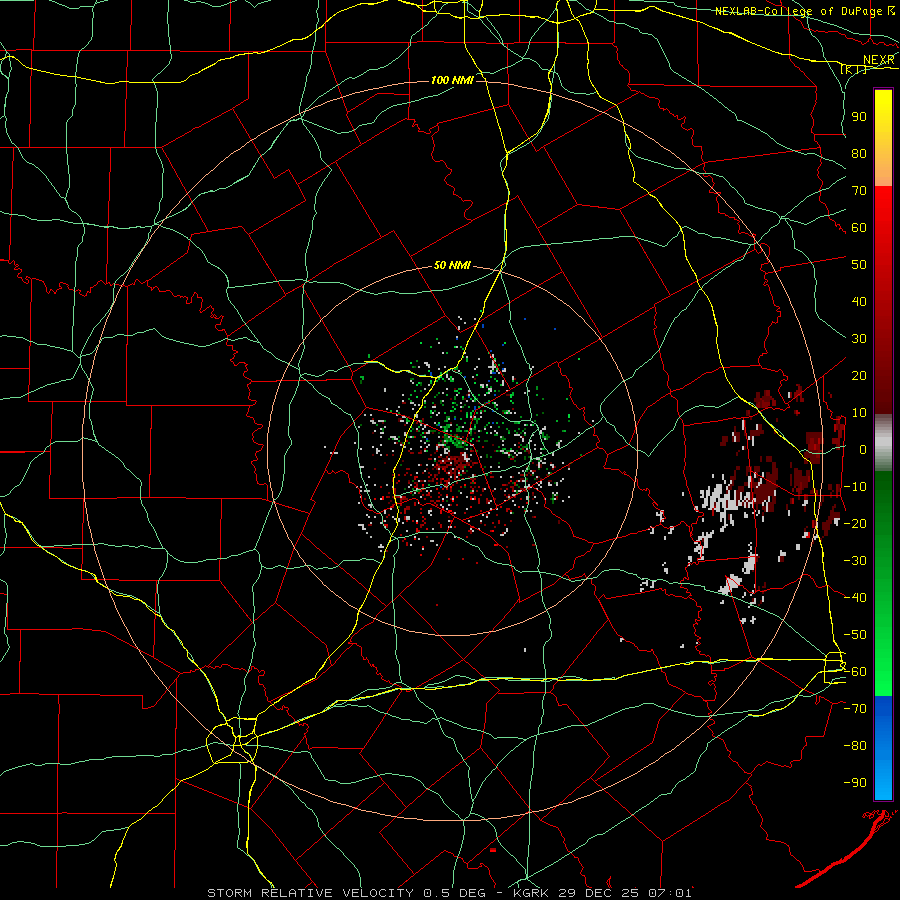Click the positive 70 scale label
The image size is (900, 900).
859,191
